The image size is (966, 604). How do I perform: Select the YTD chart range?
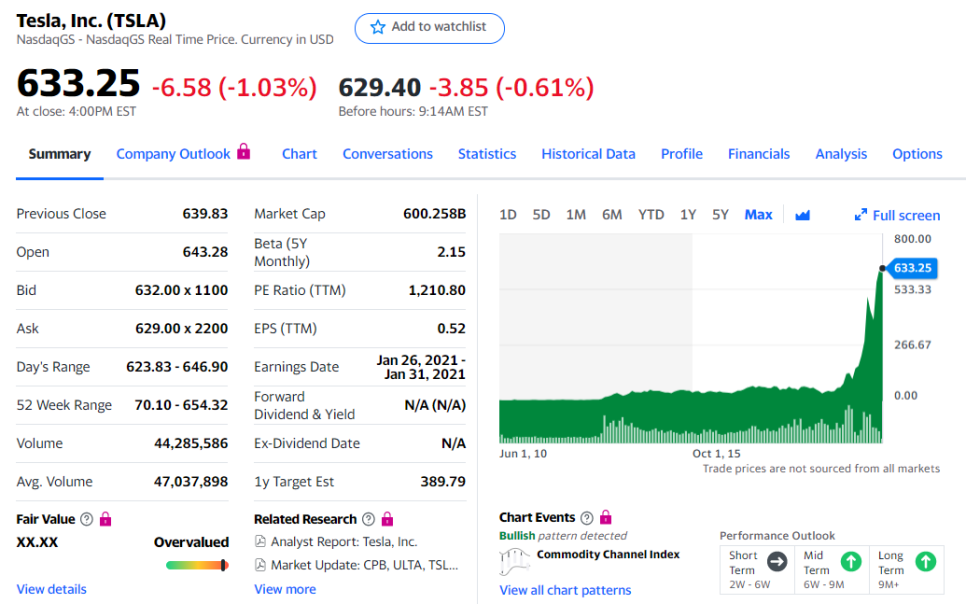651,215
